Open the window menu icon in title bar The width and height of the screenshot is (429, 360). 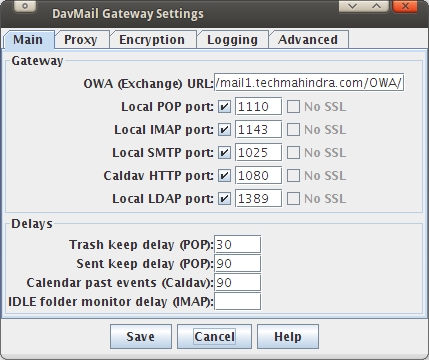(25, 7)
